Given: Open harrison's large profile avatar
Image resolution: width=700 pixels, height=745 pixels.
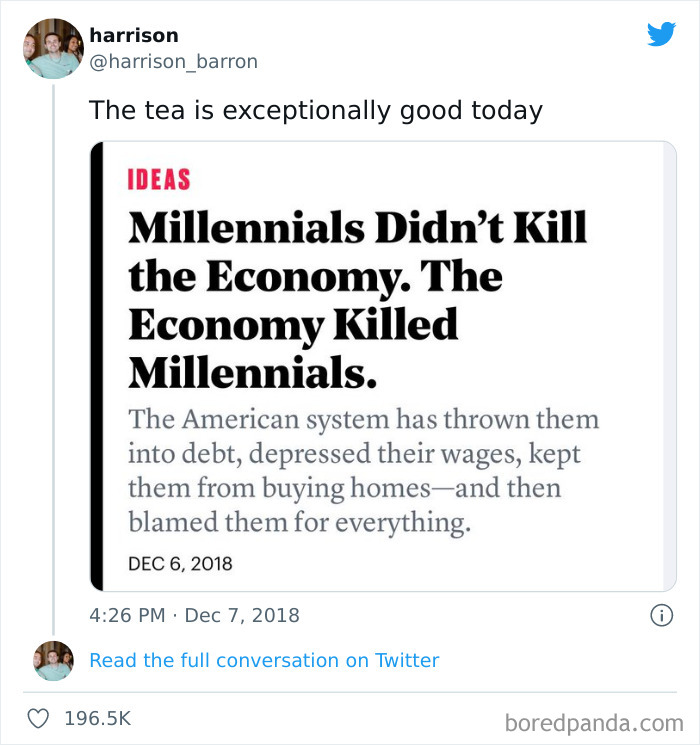Looking at the screenshot, I should [x=53, y=48].
